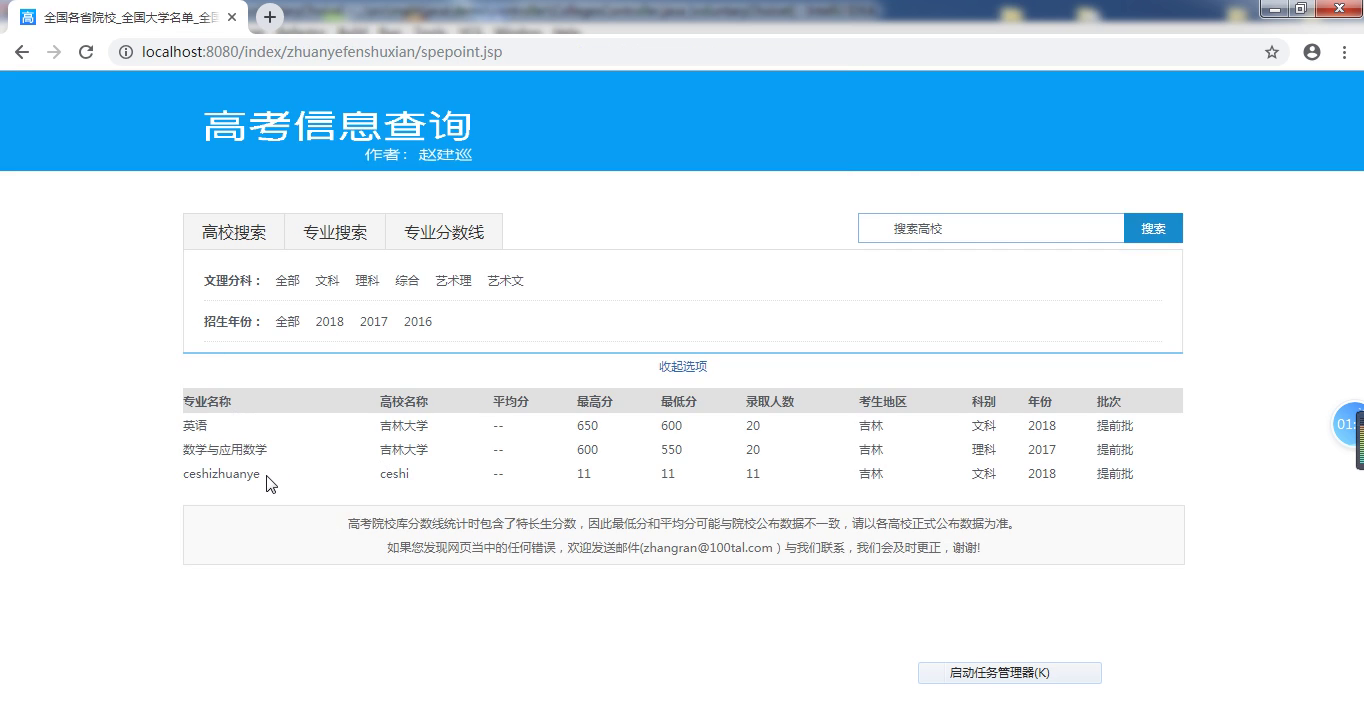Filter by 艺术文

click(505, 281)
